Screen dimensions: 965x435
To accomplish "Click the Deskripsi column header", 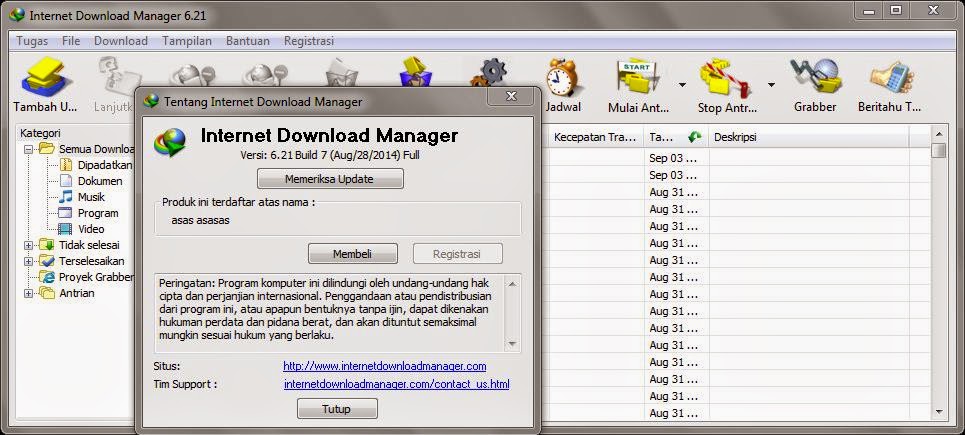I will tap(809, 137).
